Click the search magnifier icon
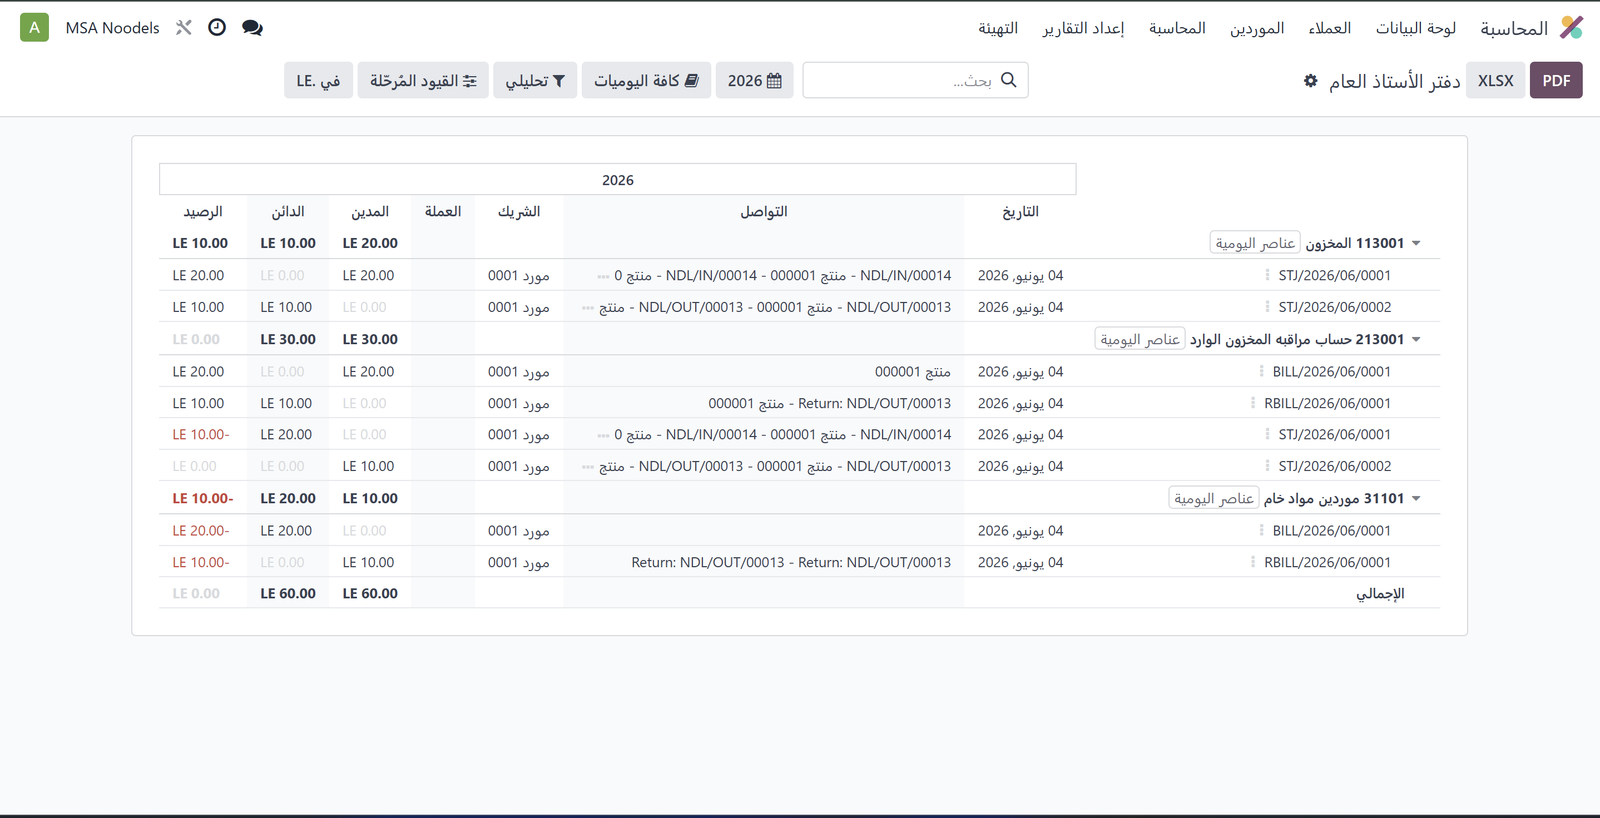Image resolution: width=1600 pixels, height=818 pixels. [x=1008, y=80]
